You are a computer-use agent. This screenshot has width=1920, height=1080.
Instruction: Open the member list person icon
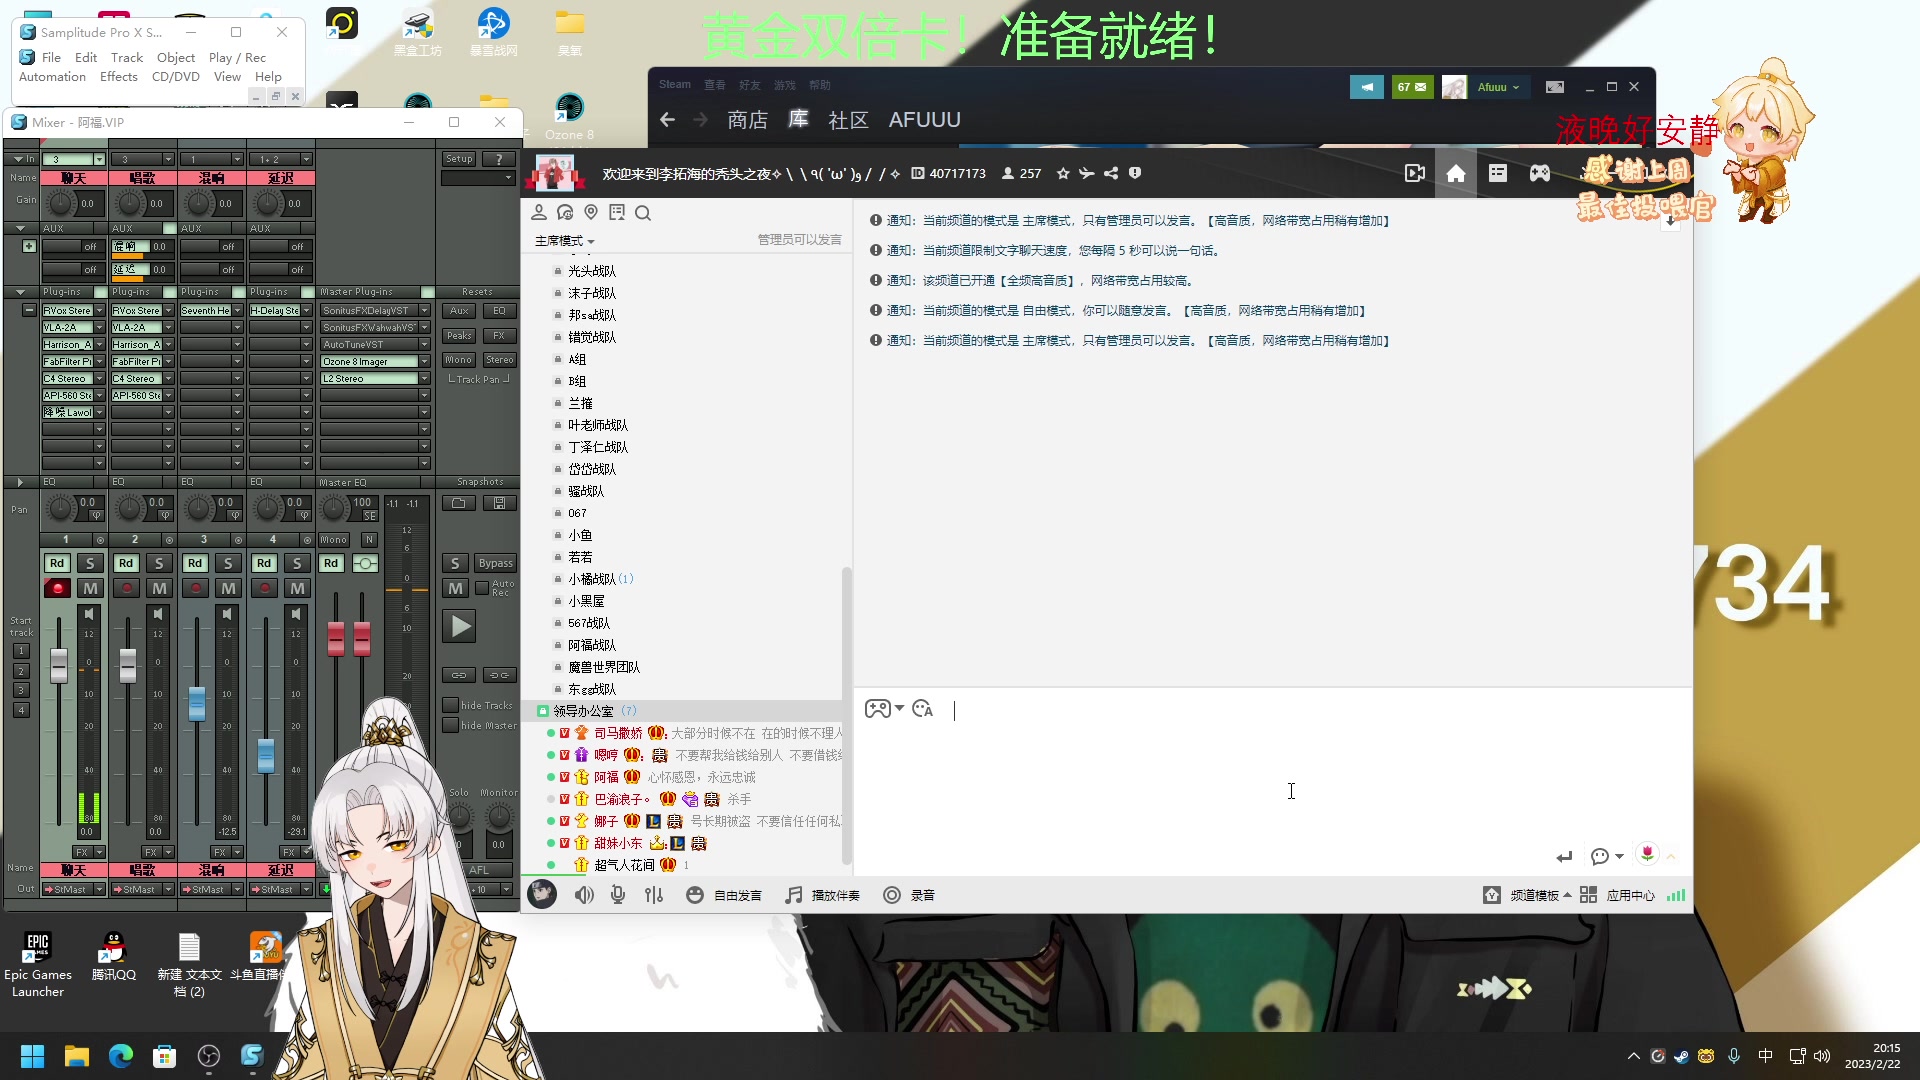(x=539, y=212)
